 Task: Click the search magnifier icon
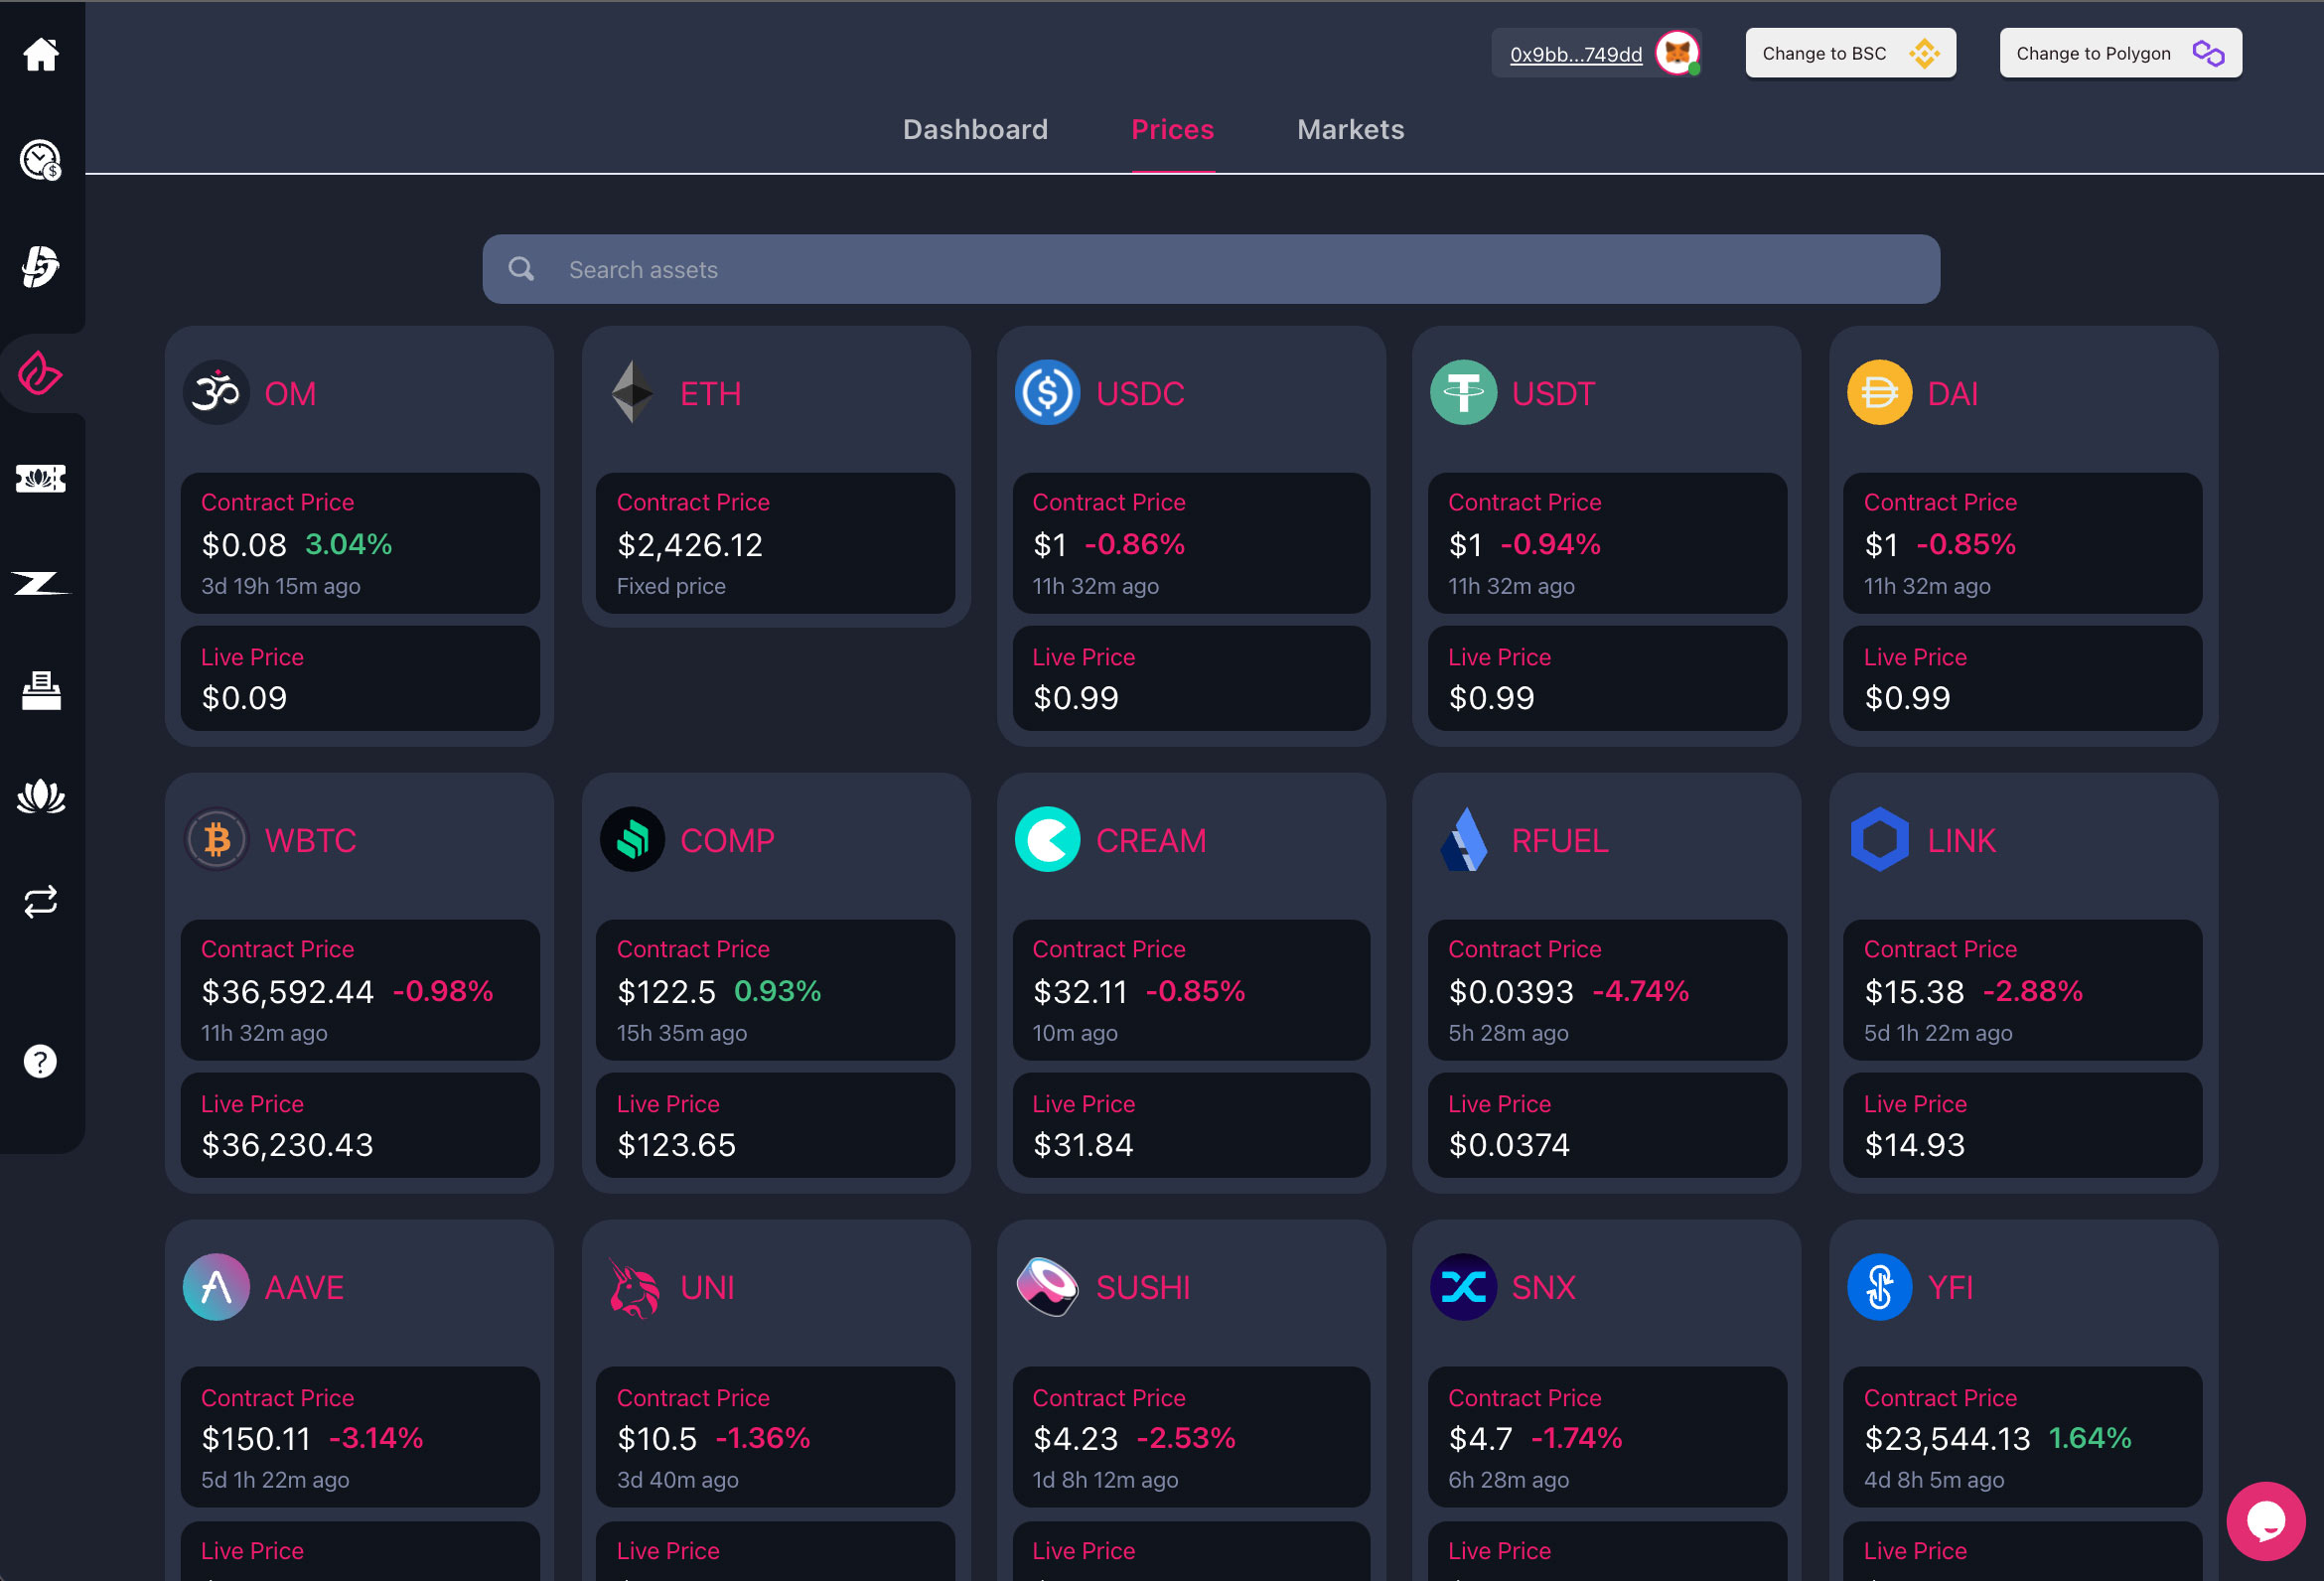coord(521,269)
